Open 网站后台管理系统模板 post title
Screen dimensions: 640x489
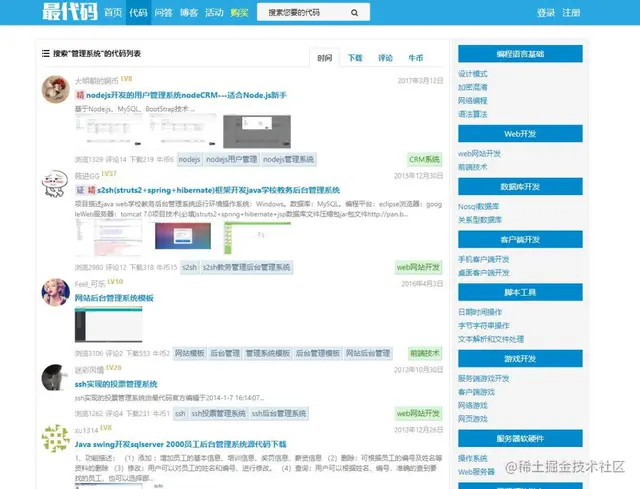click(114, 298)
